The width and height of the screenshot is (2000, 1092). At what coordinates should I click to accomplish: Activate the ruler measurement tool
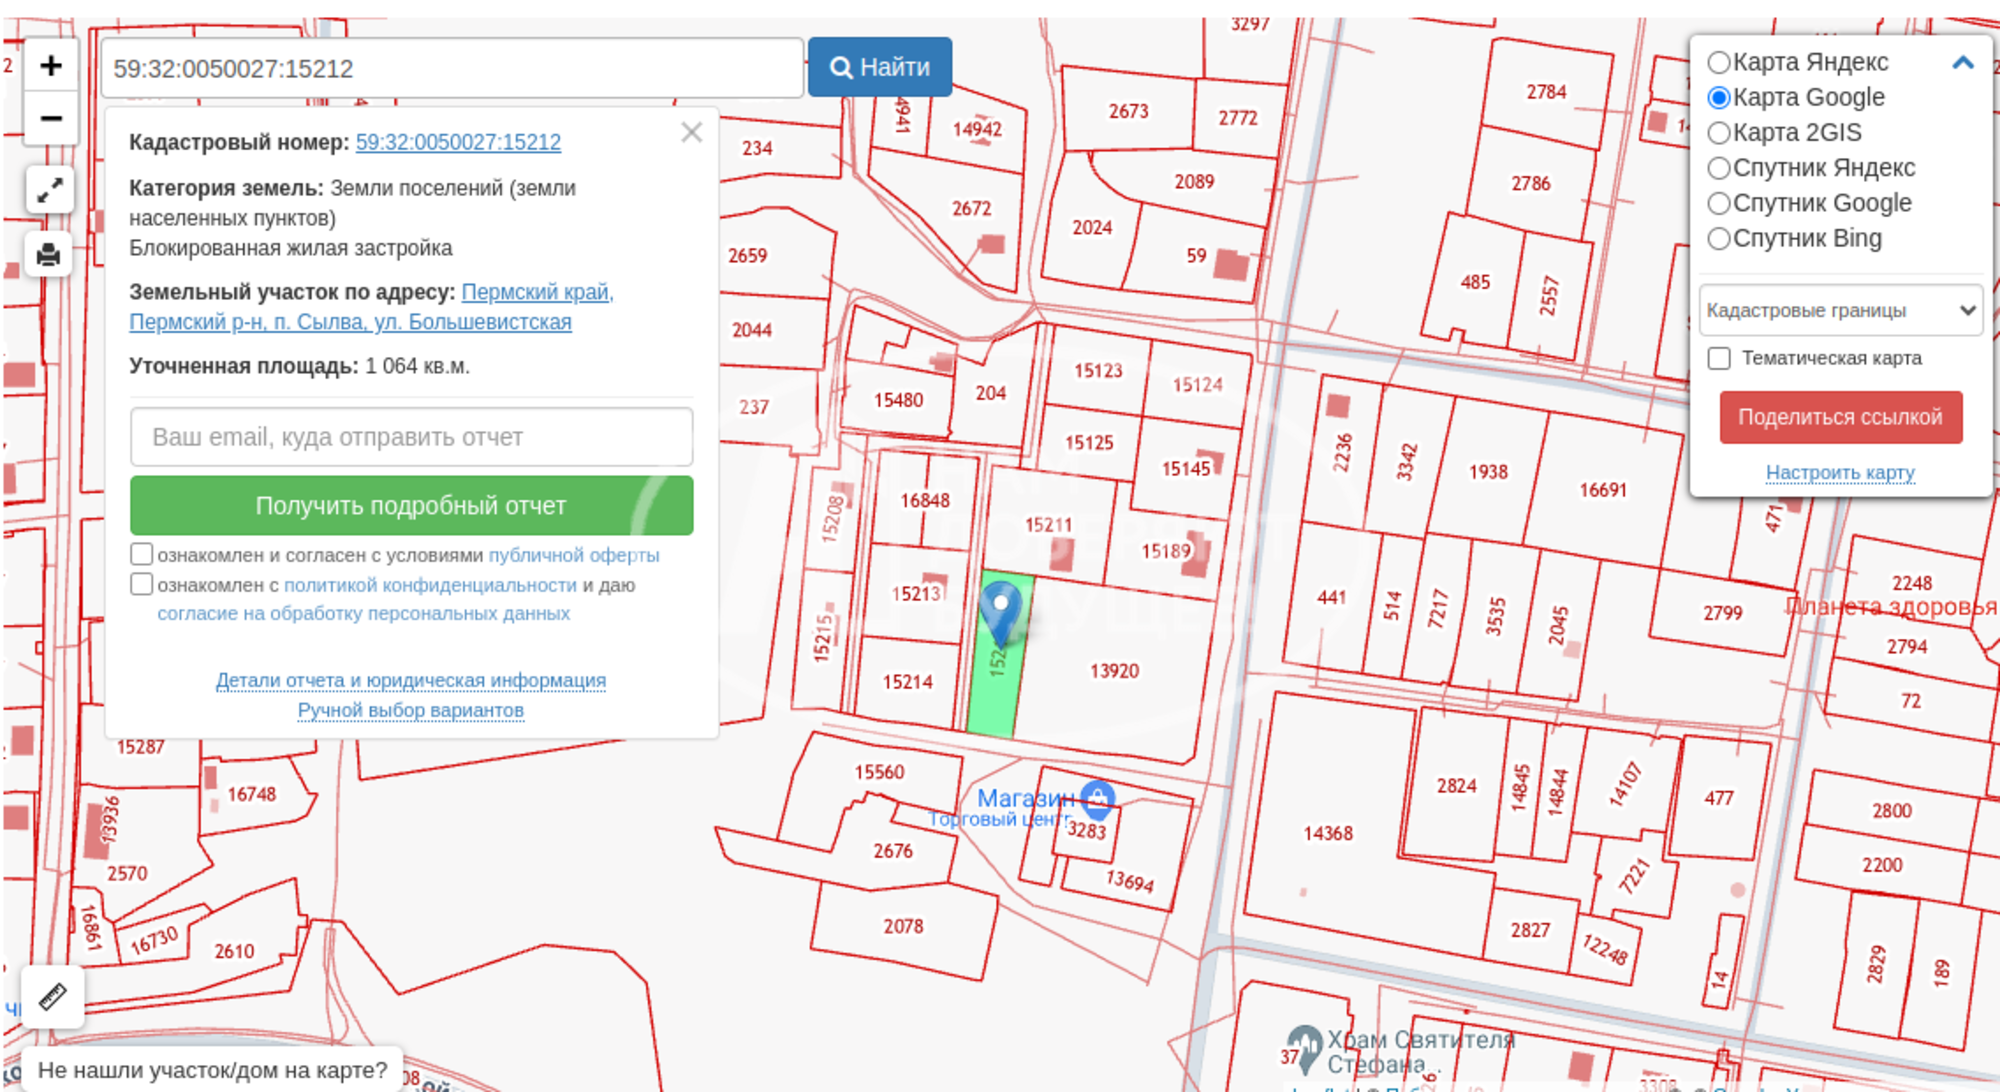pos(52,996)
